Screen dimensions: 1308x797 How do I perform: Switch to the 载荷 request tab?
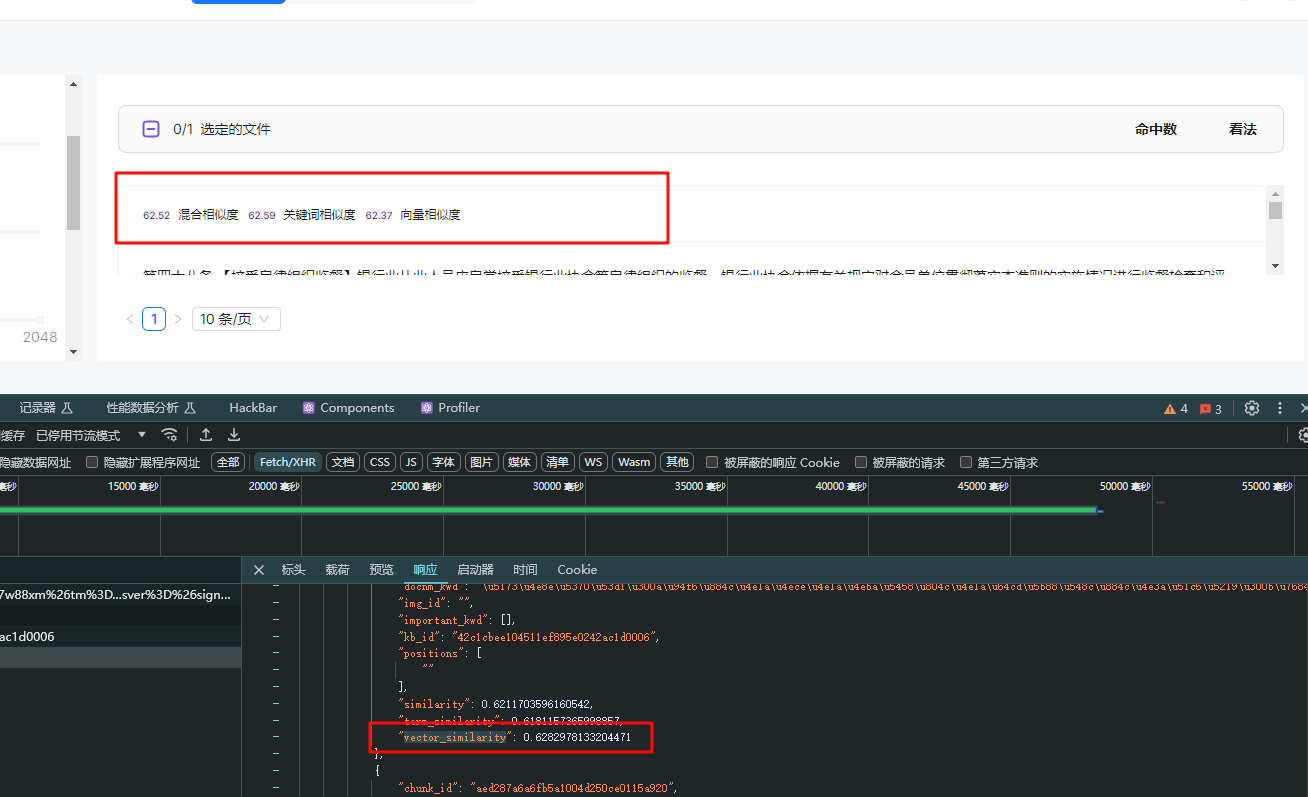coord(337,570)
